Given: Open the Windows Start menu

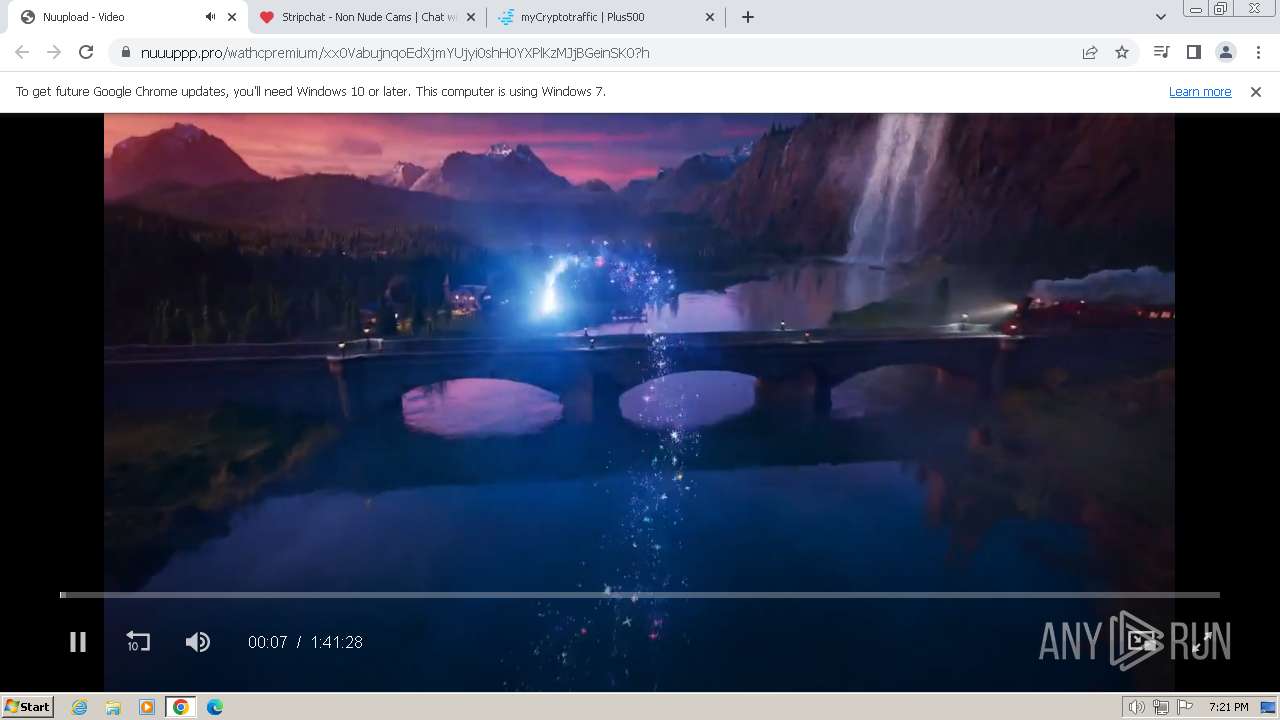Looking at the screenshot, I should point(28,706).
